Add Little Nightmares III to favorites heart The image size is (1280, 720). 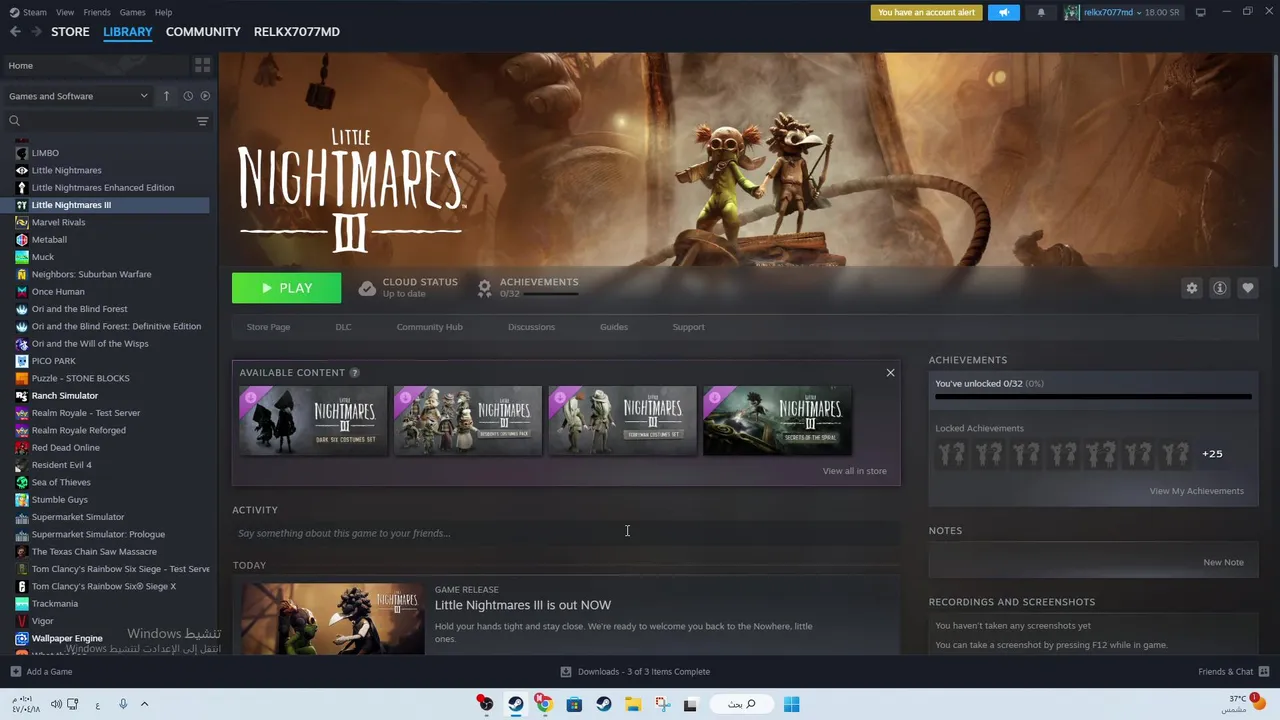pyautogui.click(x=1247, y=288)
